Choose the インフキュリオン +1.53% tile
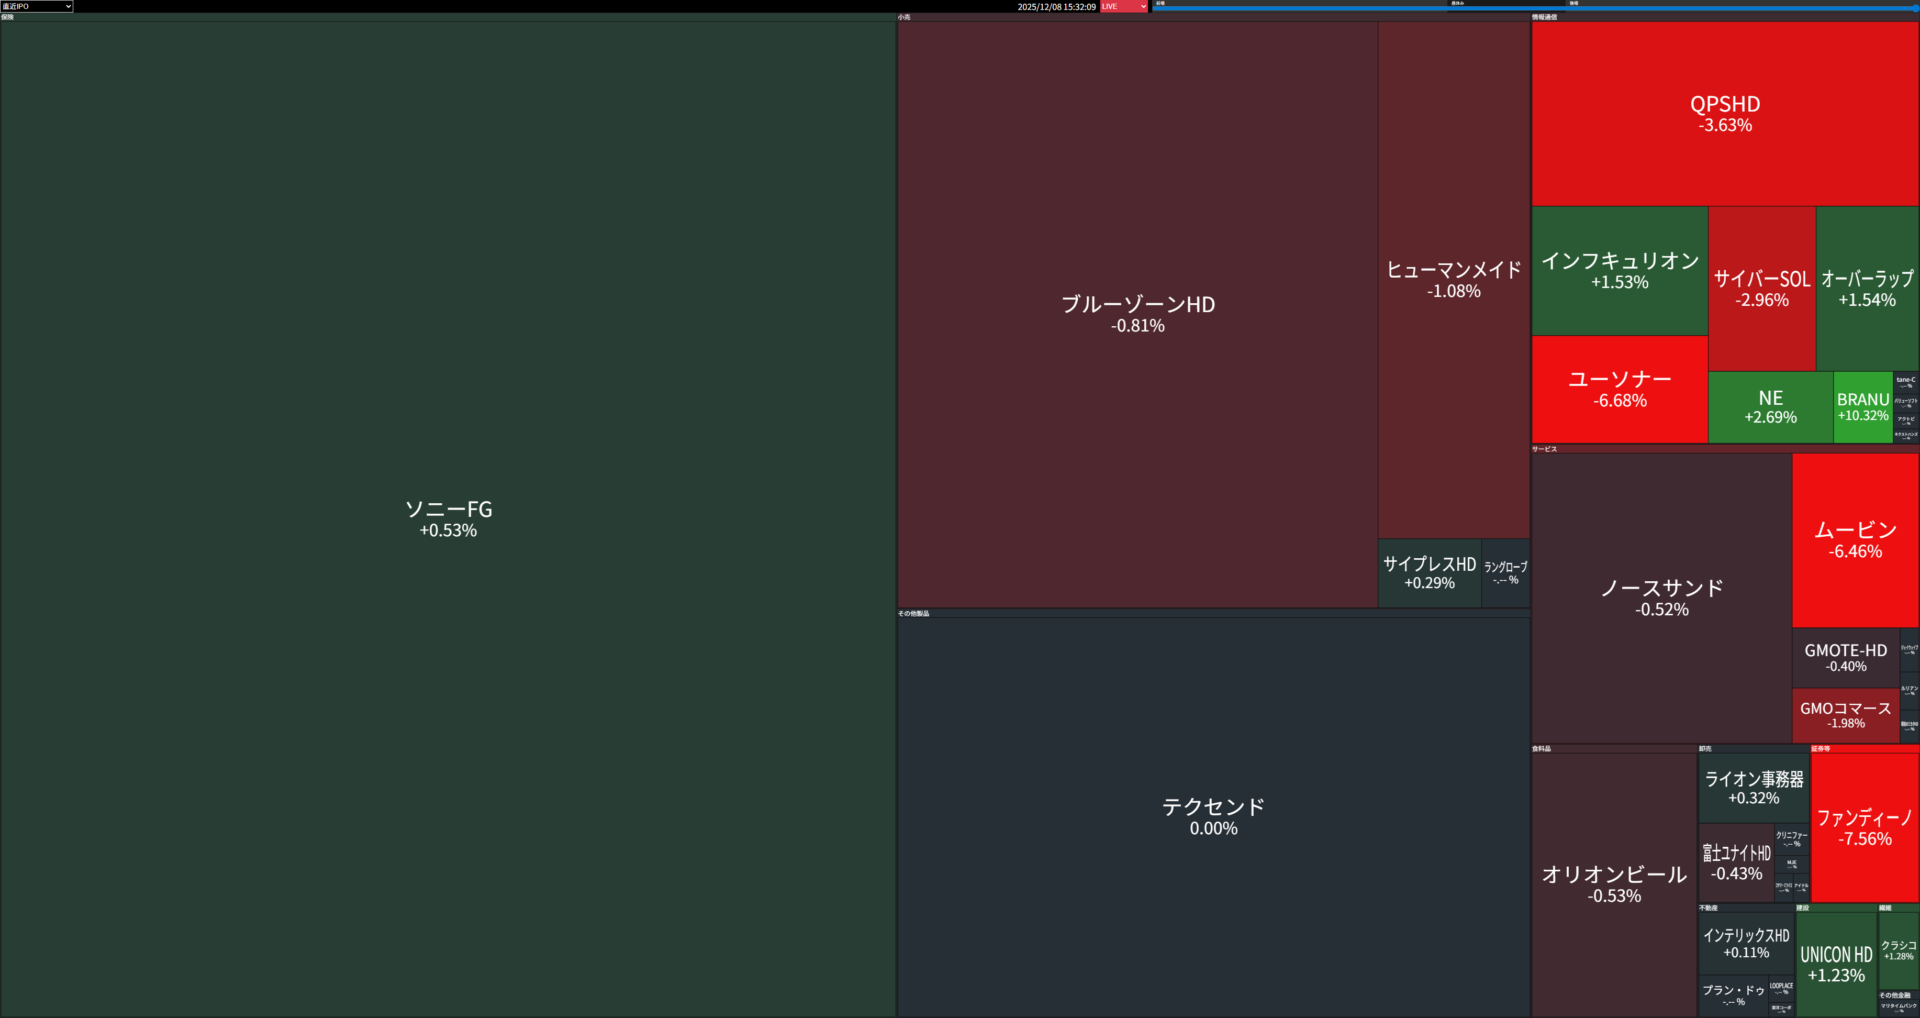1920x1018 pixels. pos(1619,270)
